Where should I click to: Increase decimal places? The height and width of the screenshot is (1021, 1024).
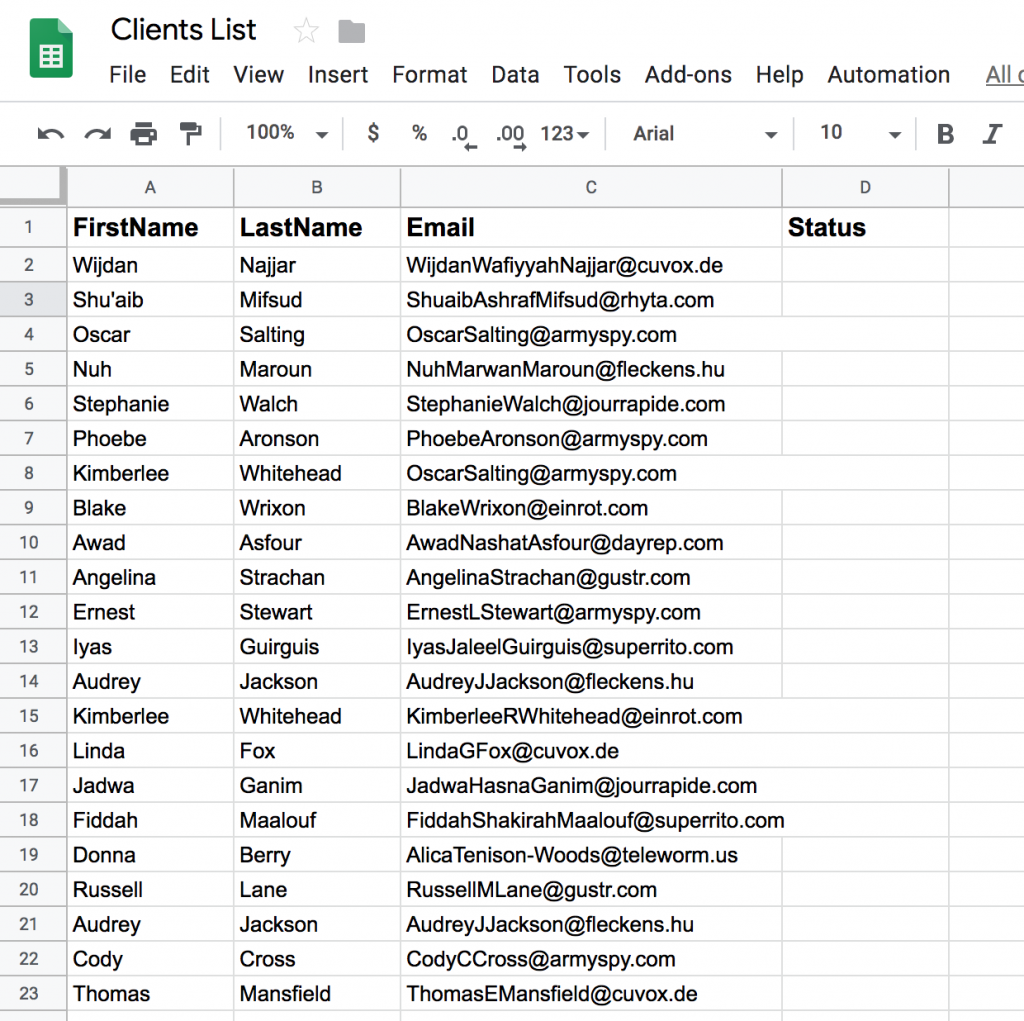[511, 137]
